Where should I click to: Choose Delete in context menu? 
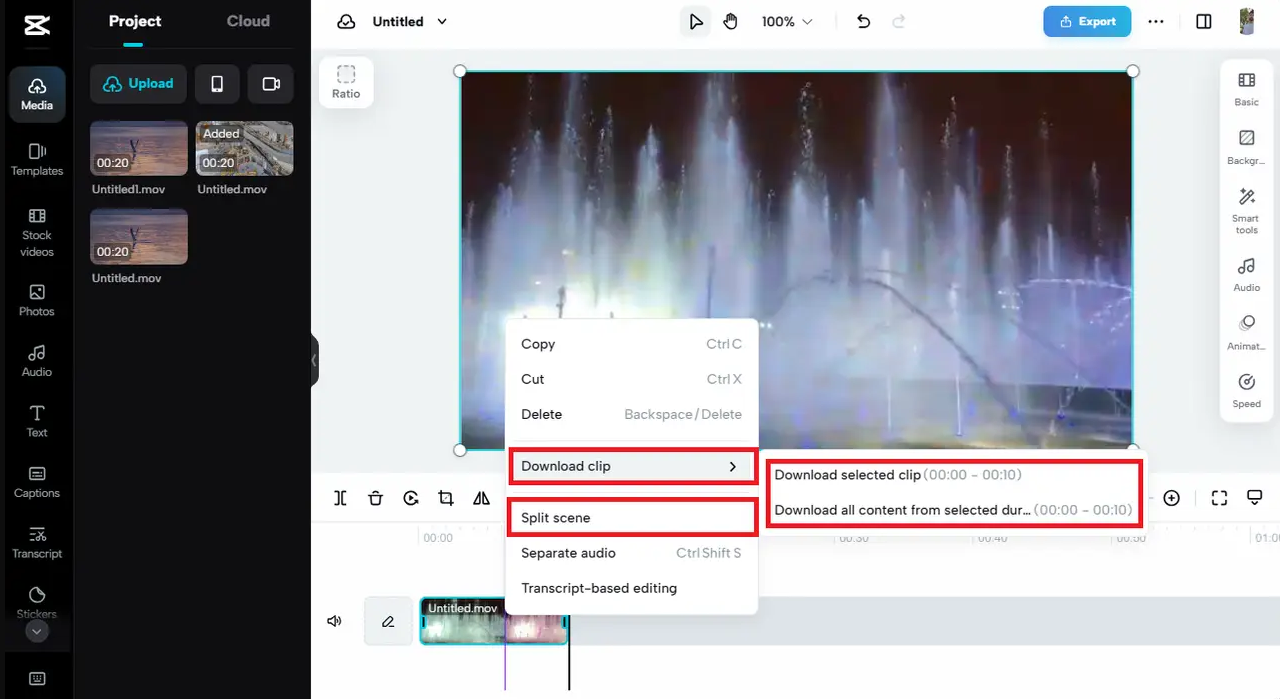632,414
